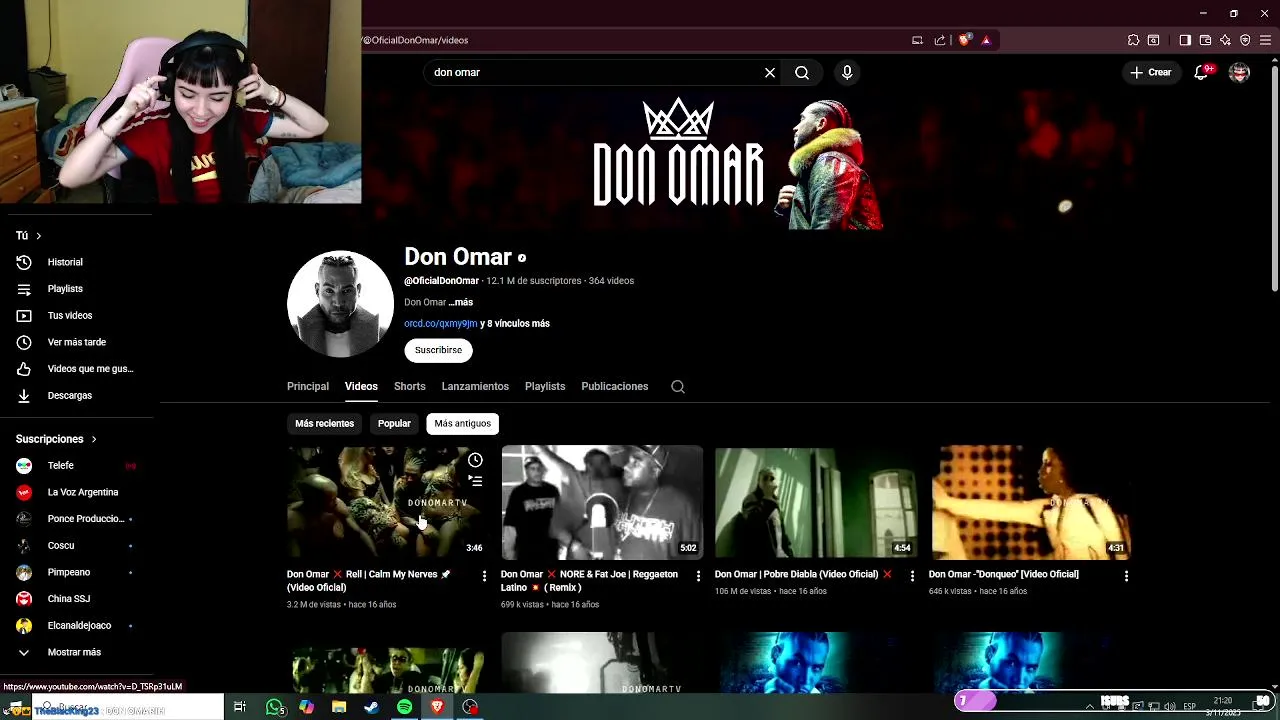Image resolution: width=1280 pixels, height=720 pixels.
Task: Click the address bar URL text
Action: pyautogui.click(x=415, y=40)
